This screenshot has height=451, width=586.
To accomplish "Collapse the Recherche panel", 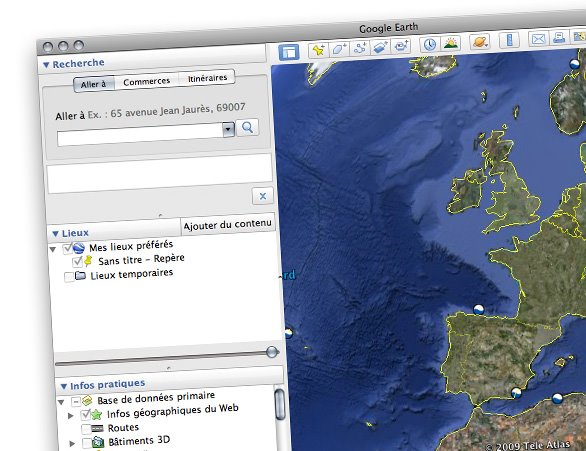I will pyautogui.click(x=46, y=65).
